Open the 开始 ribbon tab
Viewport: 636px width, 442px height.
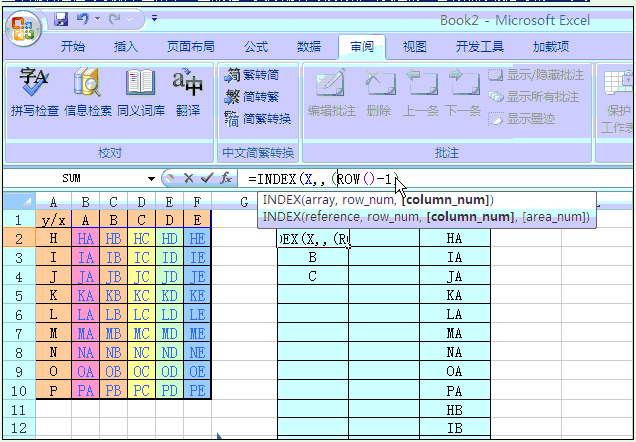click(x=73, y=47)
